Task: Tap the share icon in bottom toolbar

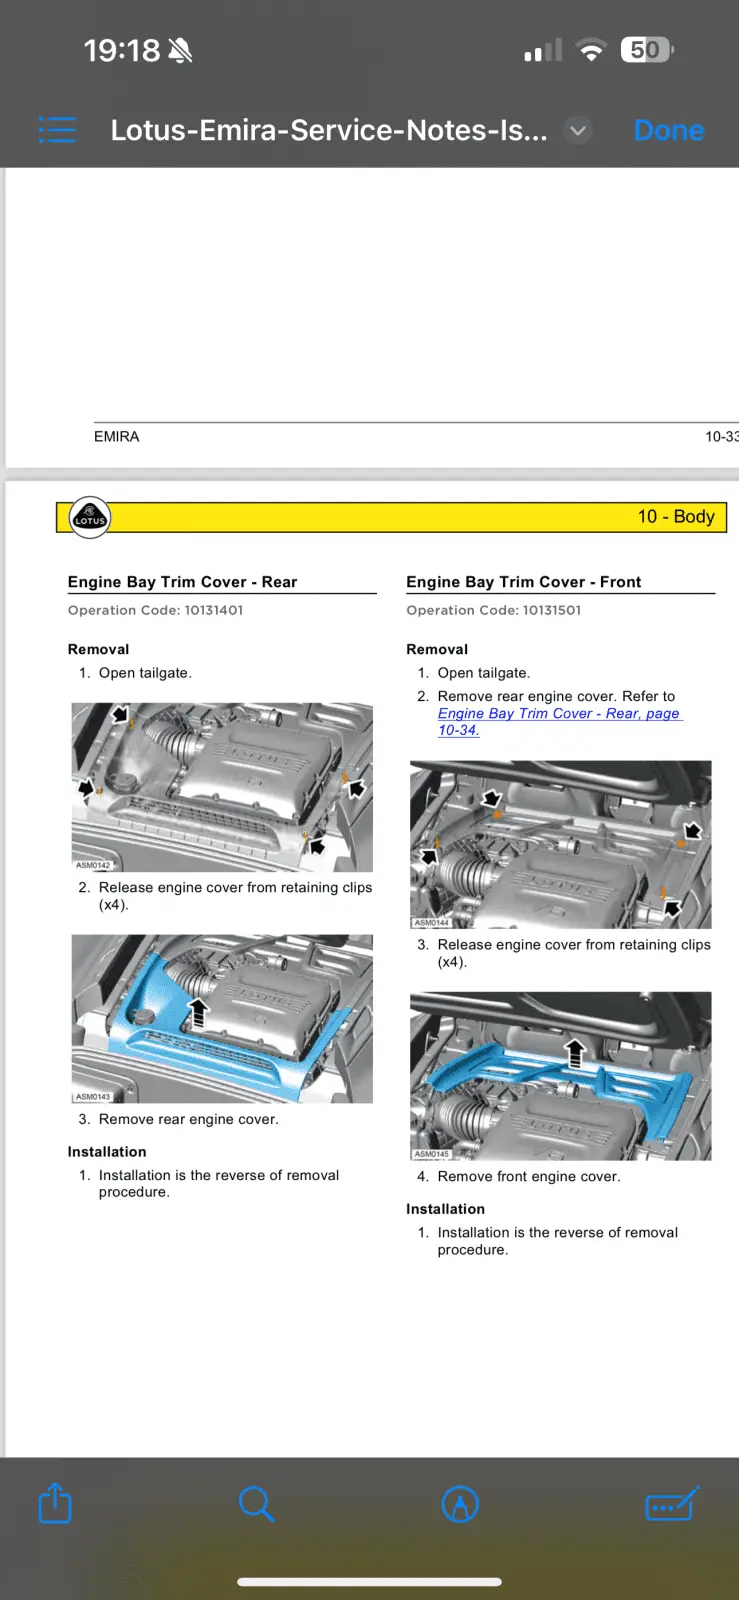Action: pos(55,1503)
